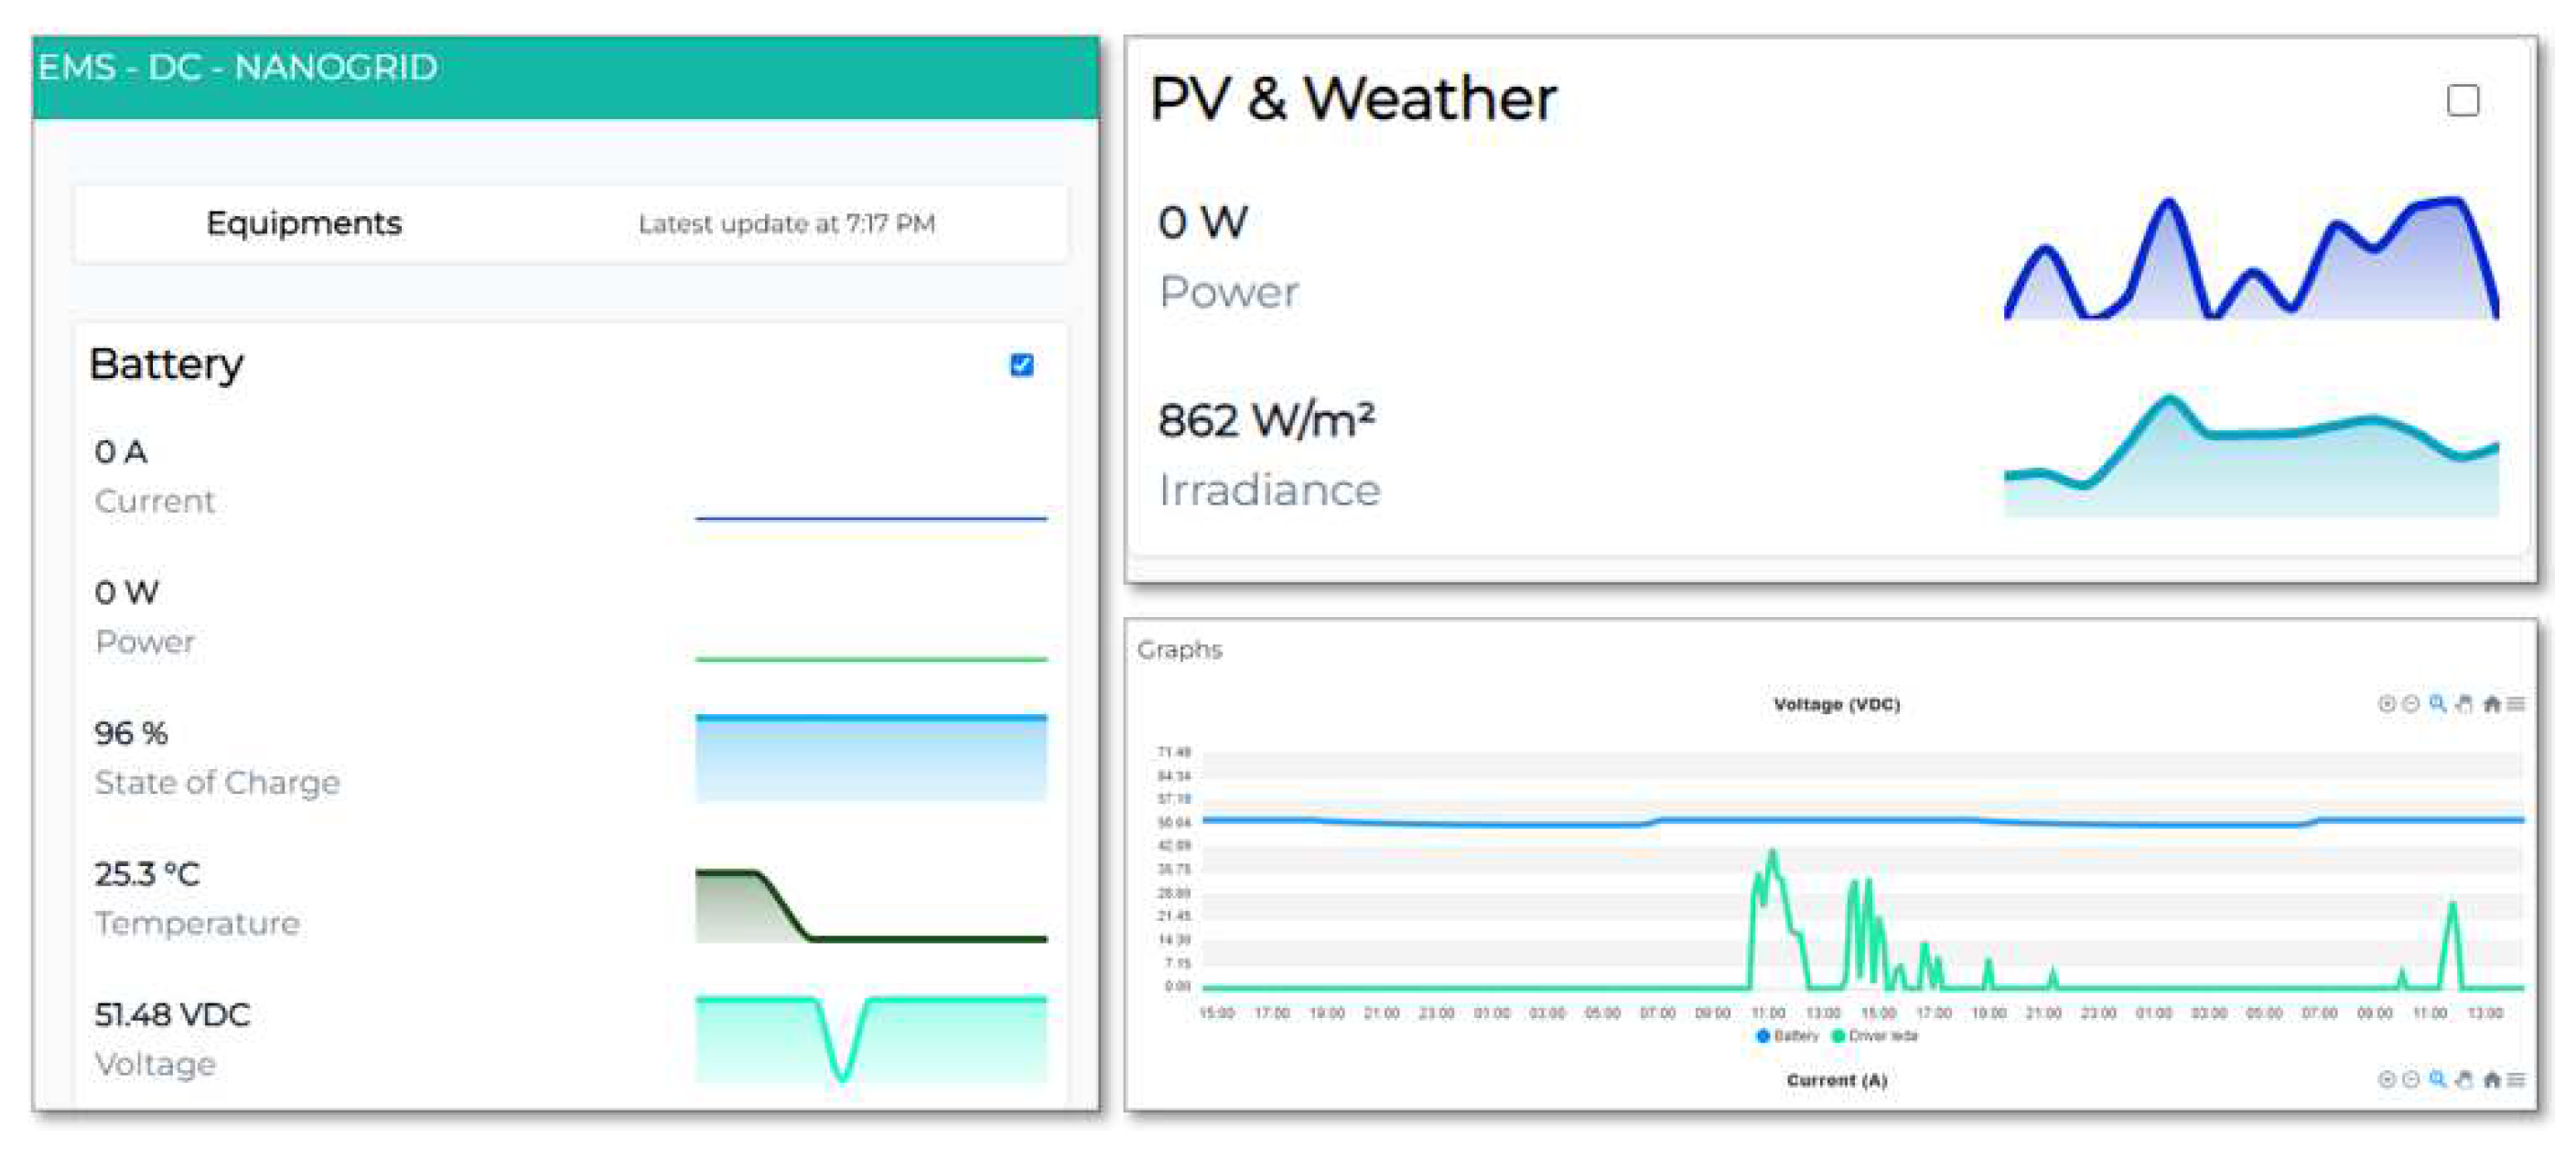Click the Irradiance sparkline chart
Image resolution: width=2576 pixels, height=1159 pixels.
2250,455
